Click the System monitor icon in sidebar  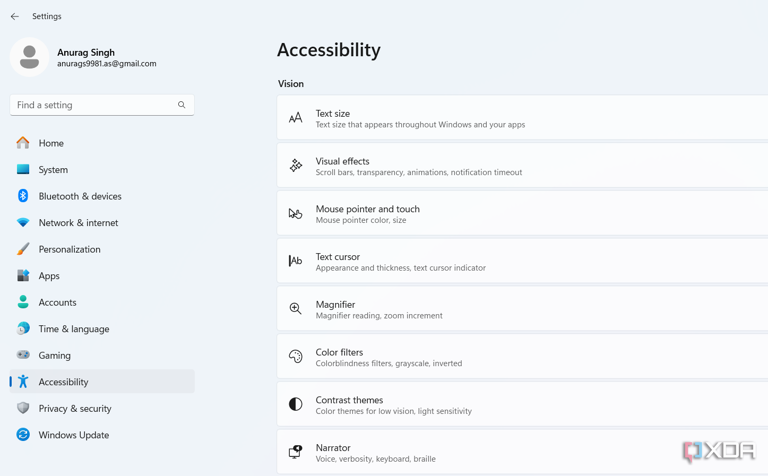(23, 169)
